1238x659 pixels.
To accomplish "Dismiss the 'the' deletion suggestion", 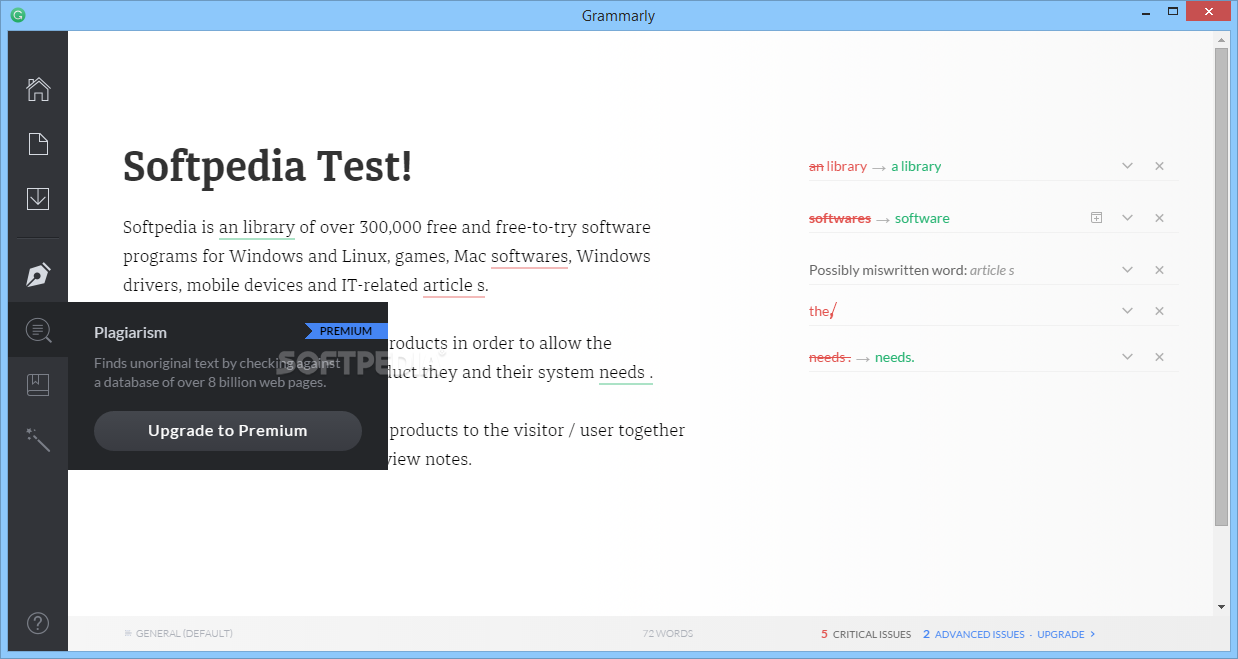I will pos(1159,311).
